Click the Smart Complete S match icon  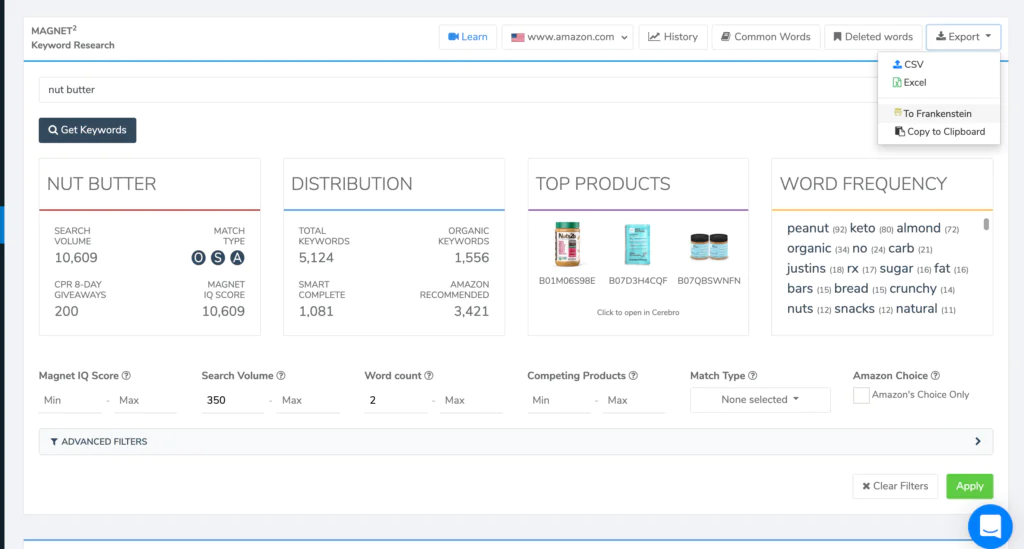pyautogui.click(x=218, y=258)
